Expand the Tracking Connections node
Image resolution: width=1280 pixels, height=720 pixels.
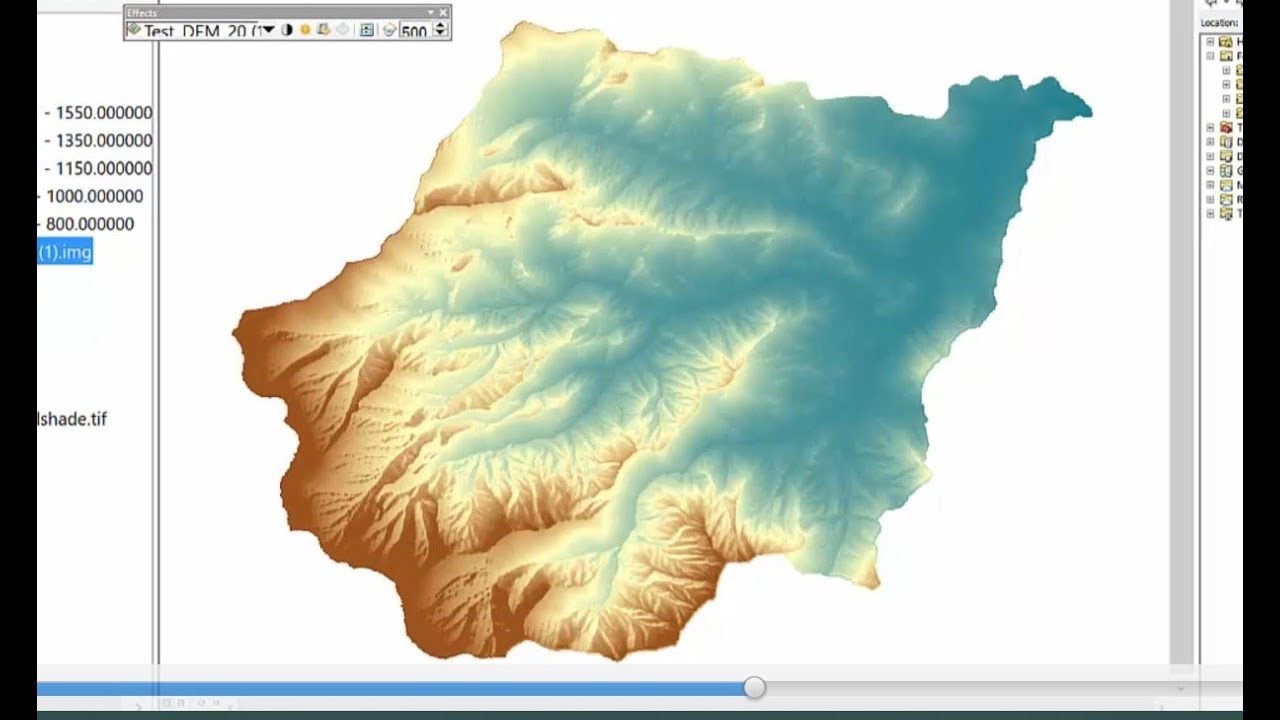1210,214
